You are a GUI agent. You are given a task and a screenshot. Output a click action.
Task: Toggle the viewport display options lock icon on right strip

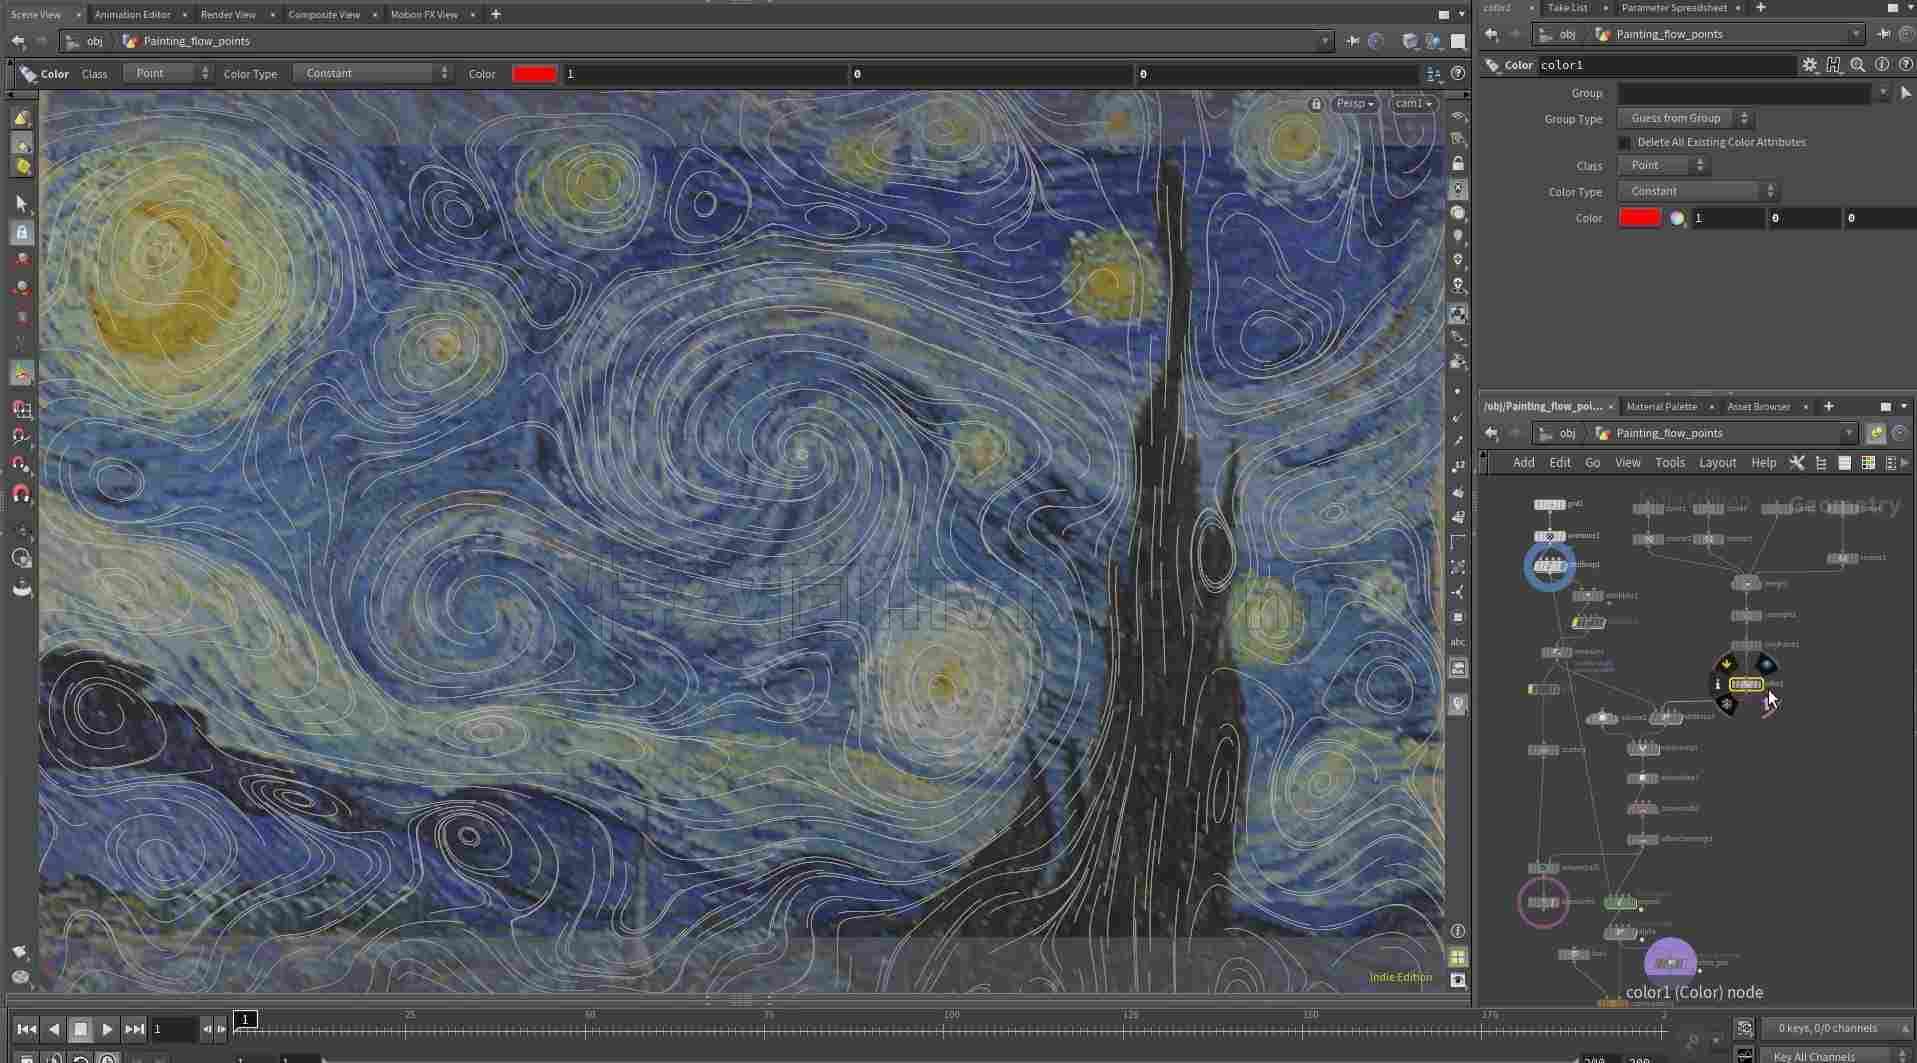click(1458, 163)
